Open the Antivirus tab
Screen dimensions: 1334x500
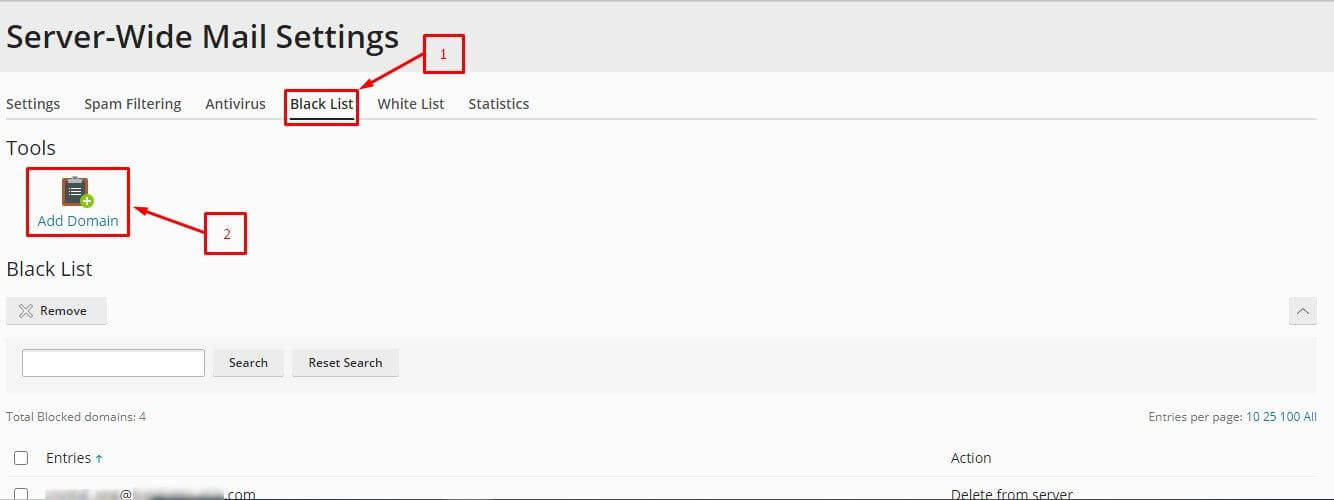coord(236,104)
